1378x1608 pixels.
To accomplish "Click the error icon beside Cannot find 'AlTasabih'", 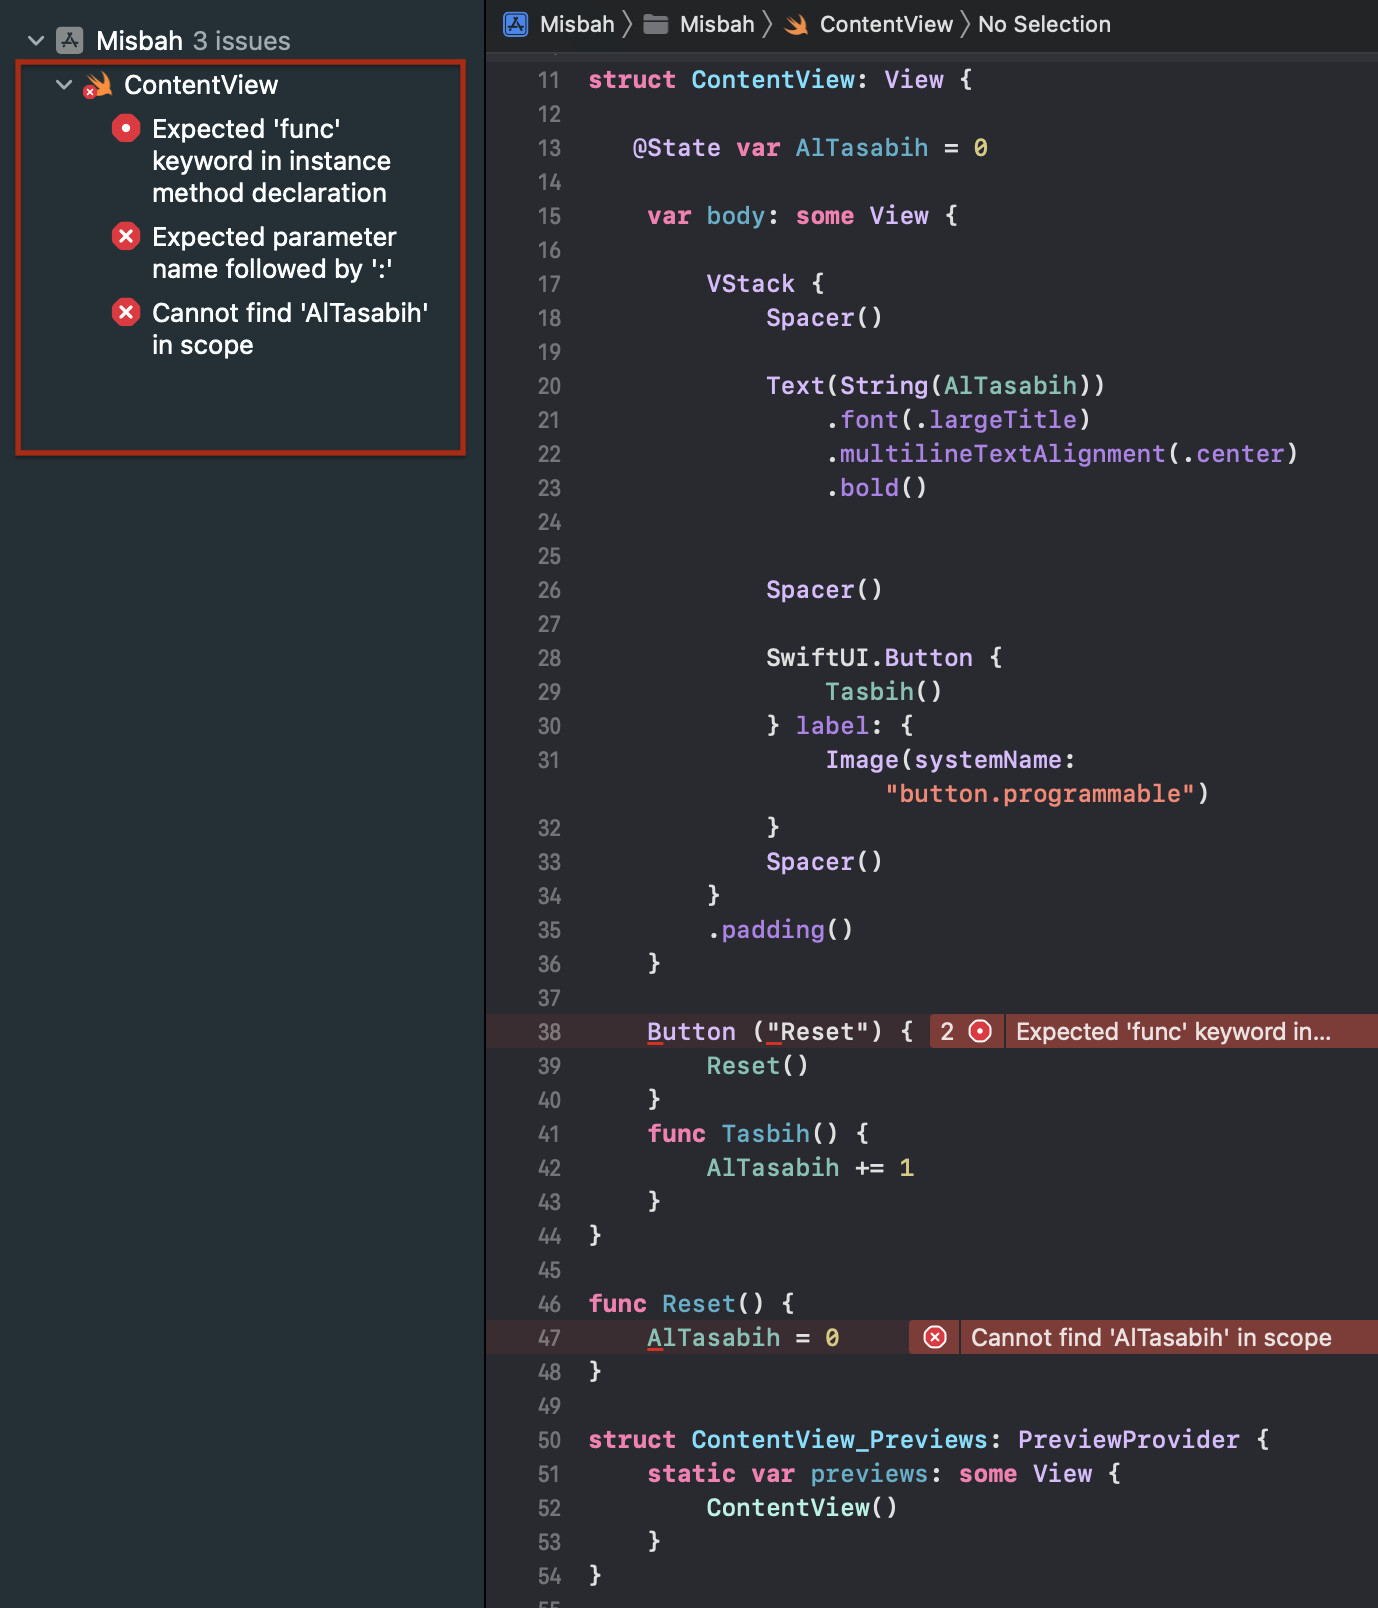I will coord(126,312).
